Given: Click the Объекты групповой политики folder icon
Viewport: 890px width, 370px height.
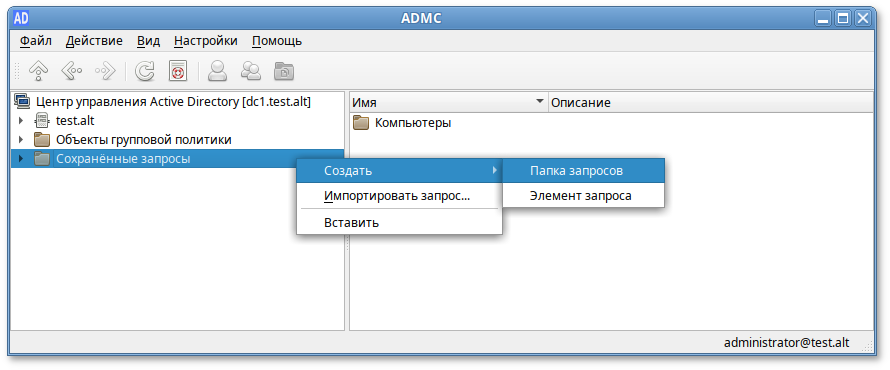Looking at the screenshot, I should point(41,140).
